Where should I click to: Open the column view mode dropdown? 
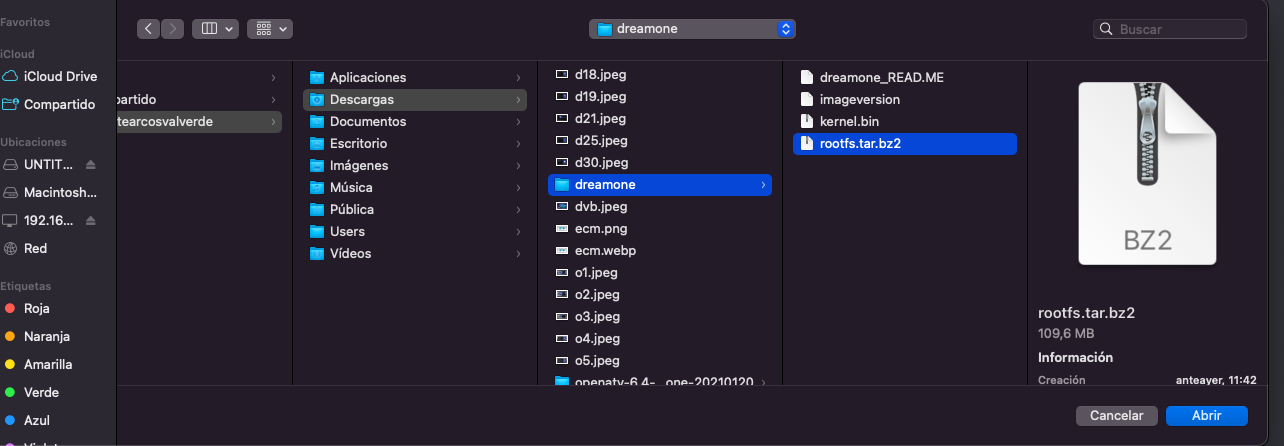(215, 29)
